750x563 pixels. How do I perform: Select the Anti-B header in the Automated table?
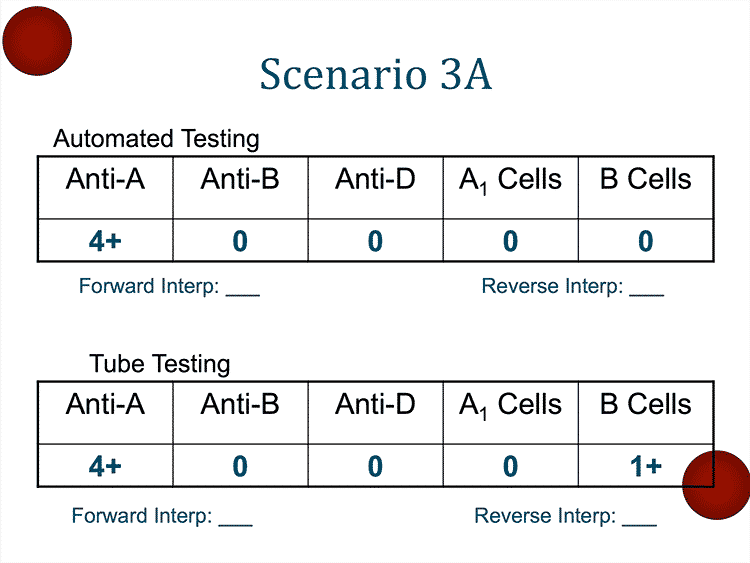pos(240,180)
